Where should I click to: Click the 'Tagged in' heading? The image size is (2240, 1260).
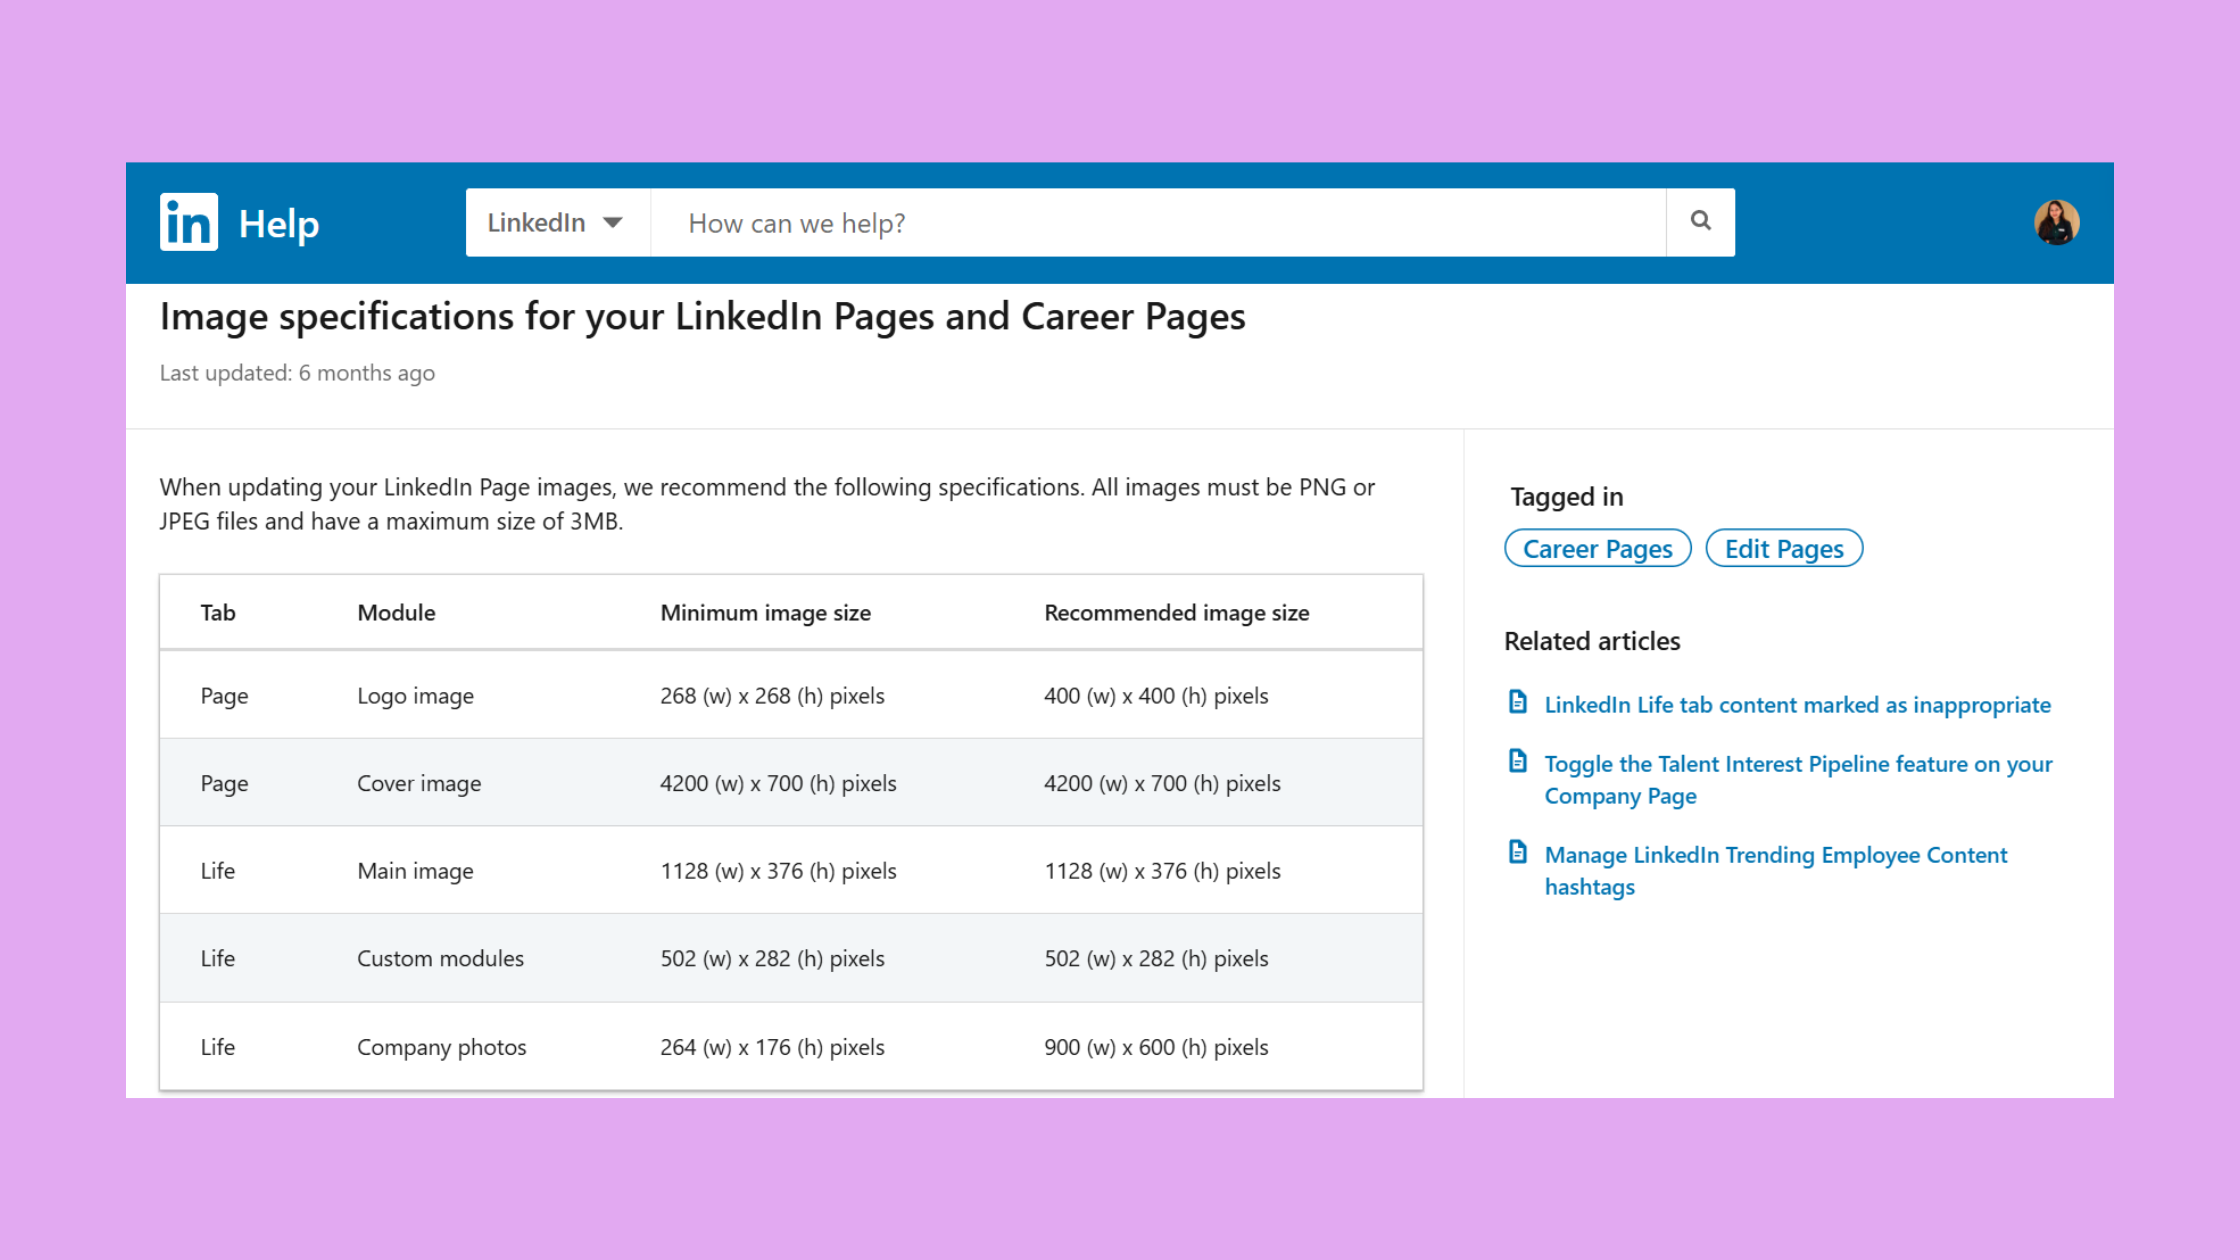[1566, 497]
